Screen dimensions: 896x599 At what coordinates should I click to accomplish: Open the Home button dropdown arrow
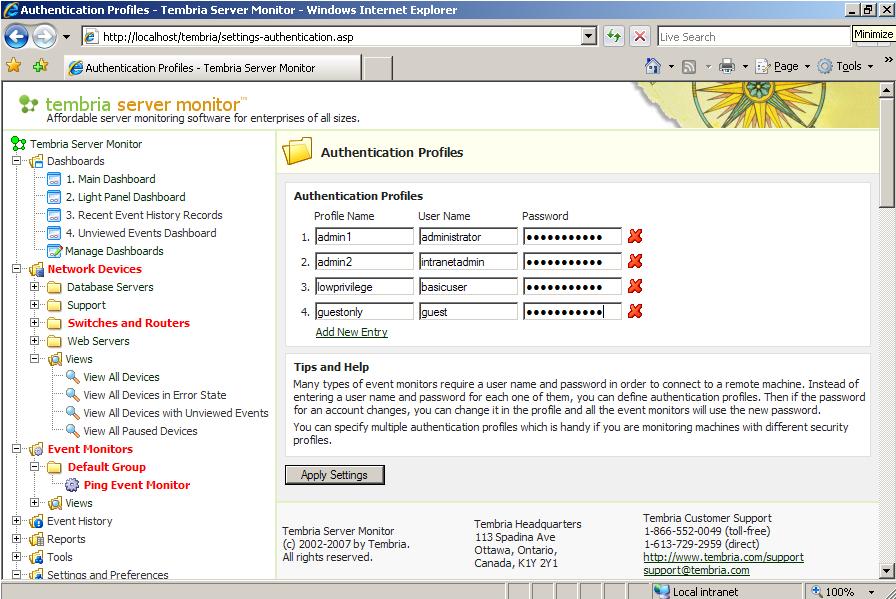tap(671, 67)
